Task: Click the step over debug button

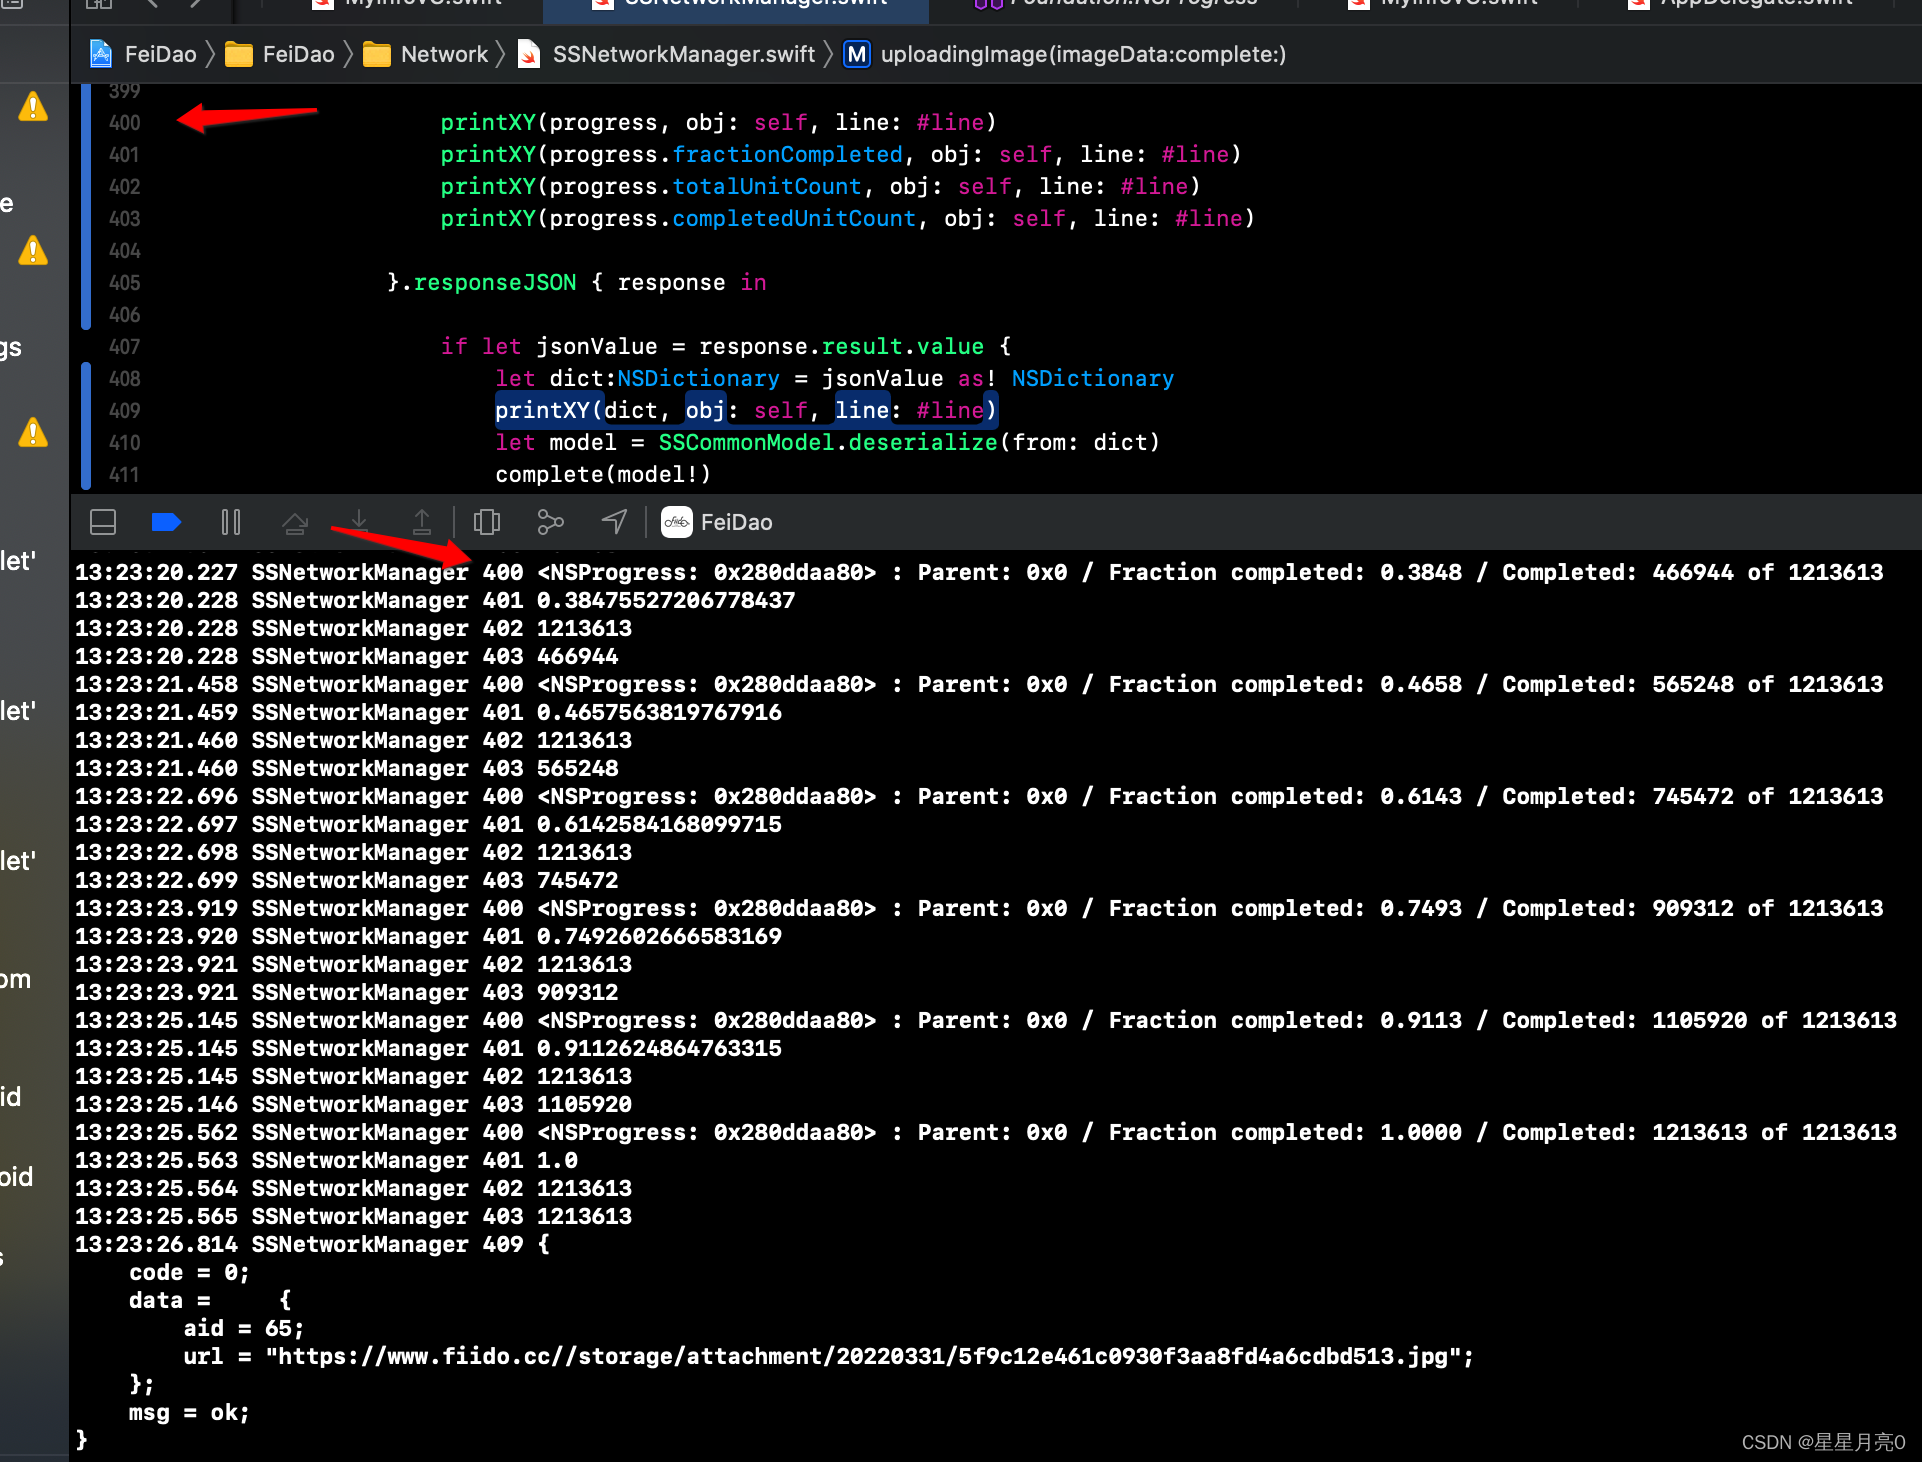Action: [295, 522]
